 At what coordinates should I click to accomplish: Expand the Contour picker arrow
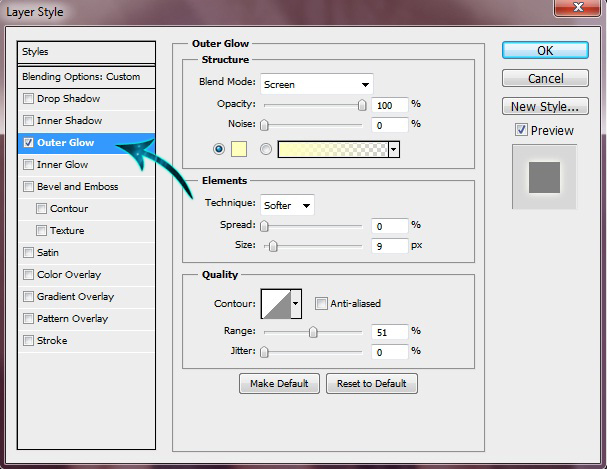tap(296, 304)
